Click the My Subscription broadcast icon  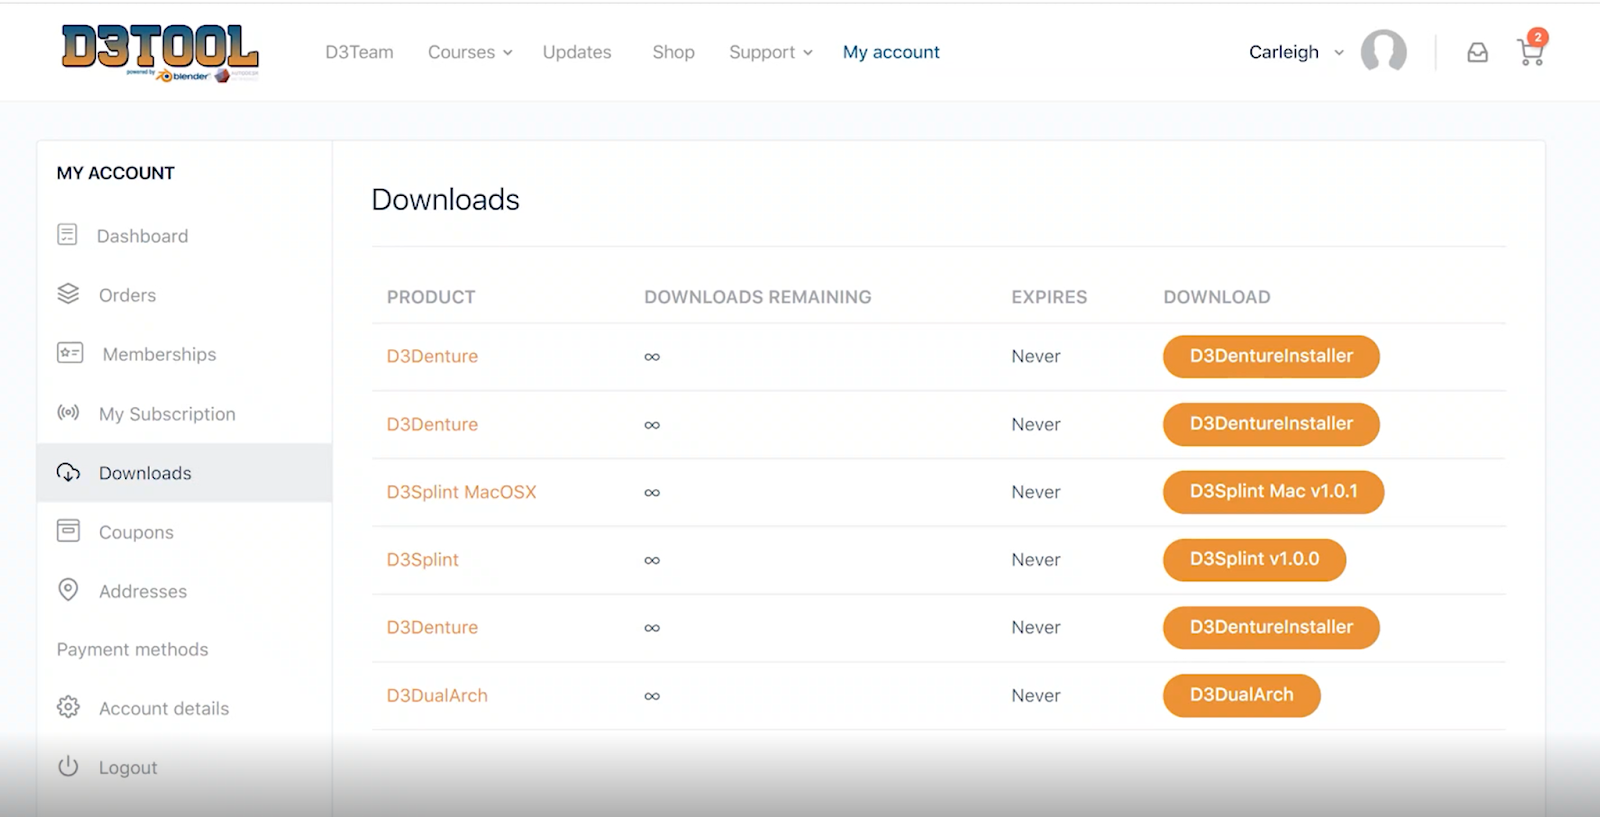pyautogui.click(x=68, y=412)
